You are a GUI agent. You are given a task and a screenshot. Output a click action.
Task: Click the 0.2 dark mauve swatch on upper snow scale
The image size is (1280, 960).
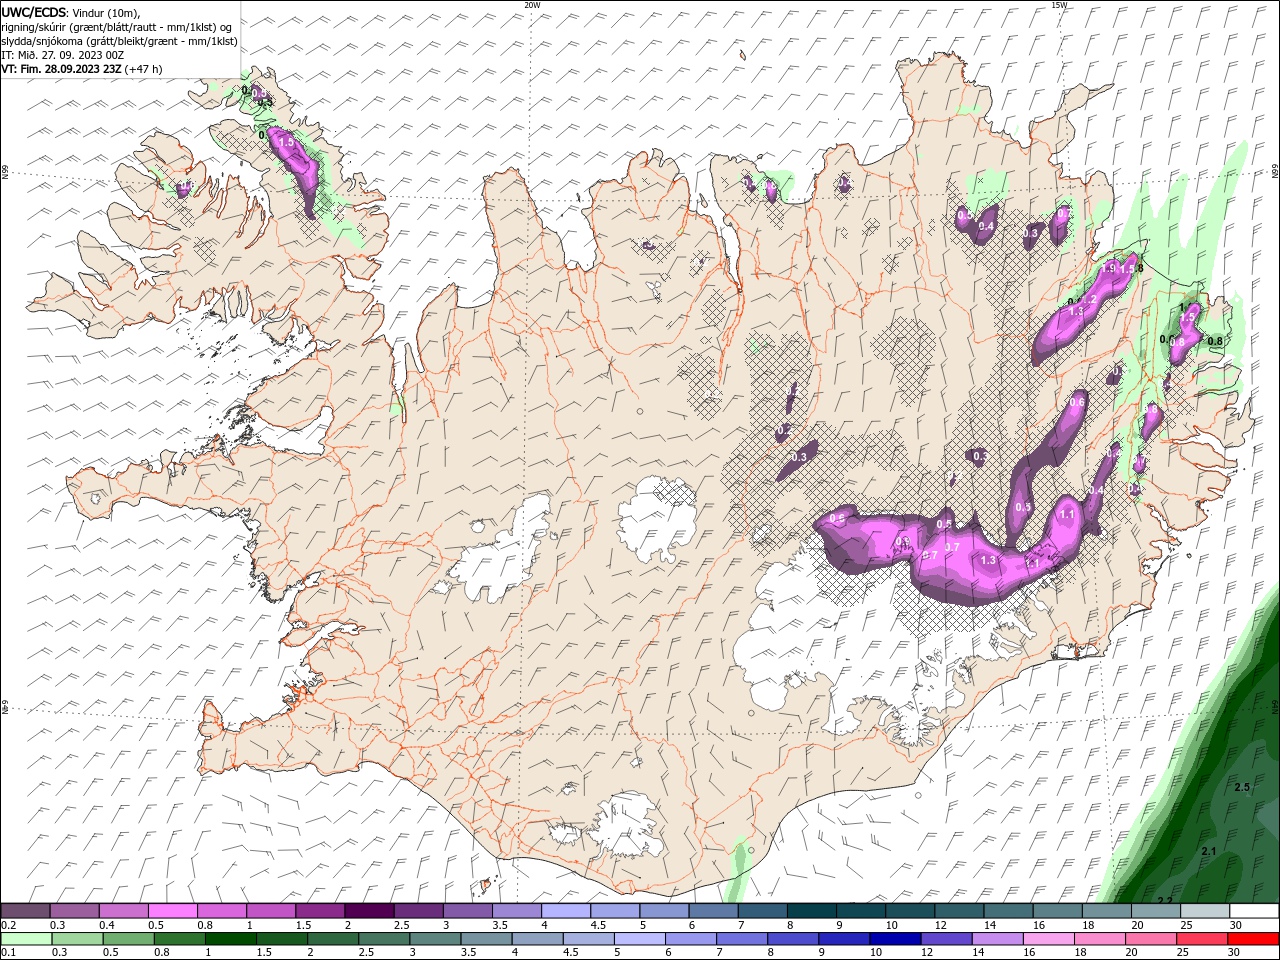(25, 911)
